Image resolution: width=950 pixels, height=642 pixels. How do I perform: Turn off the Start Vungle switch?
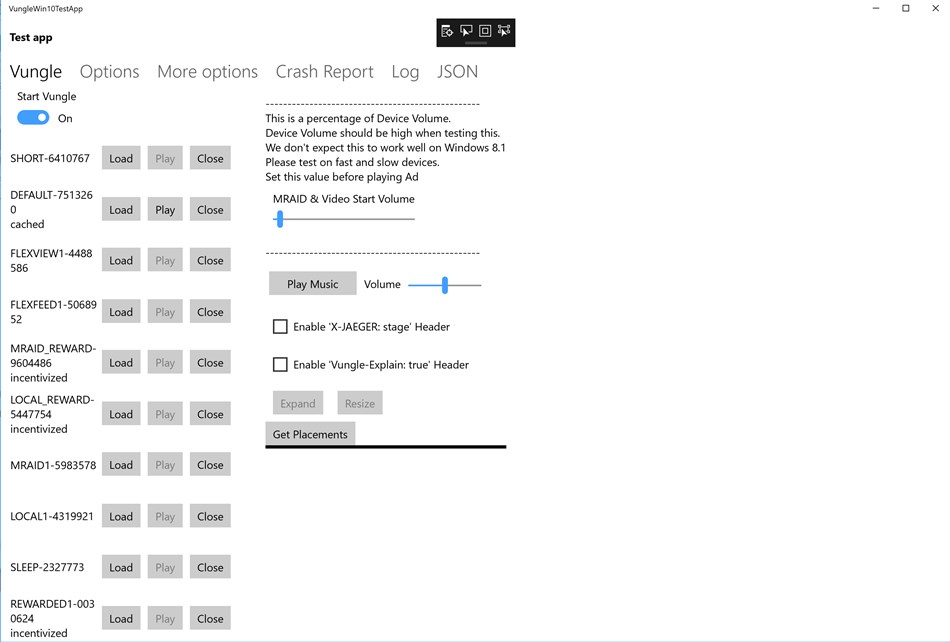click(33, 117)
